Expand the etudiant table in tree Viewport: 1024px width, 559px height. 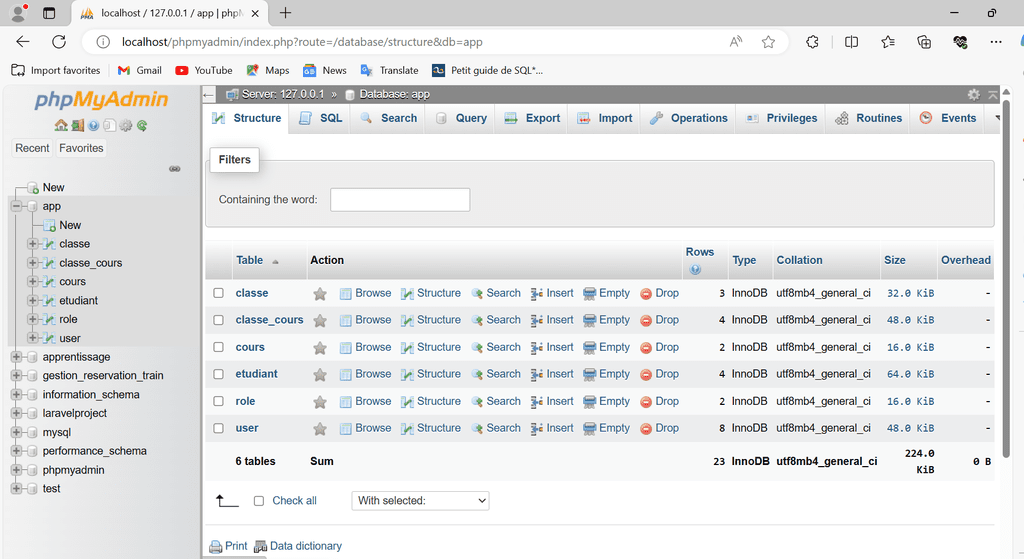click(x=32, y=300)
